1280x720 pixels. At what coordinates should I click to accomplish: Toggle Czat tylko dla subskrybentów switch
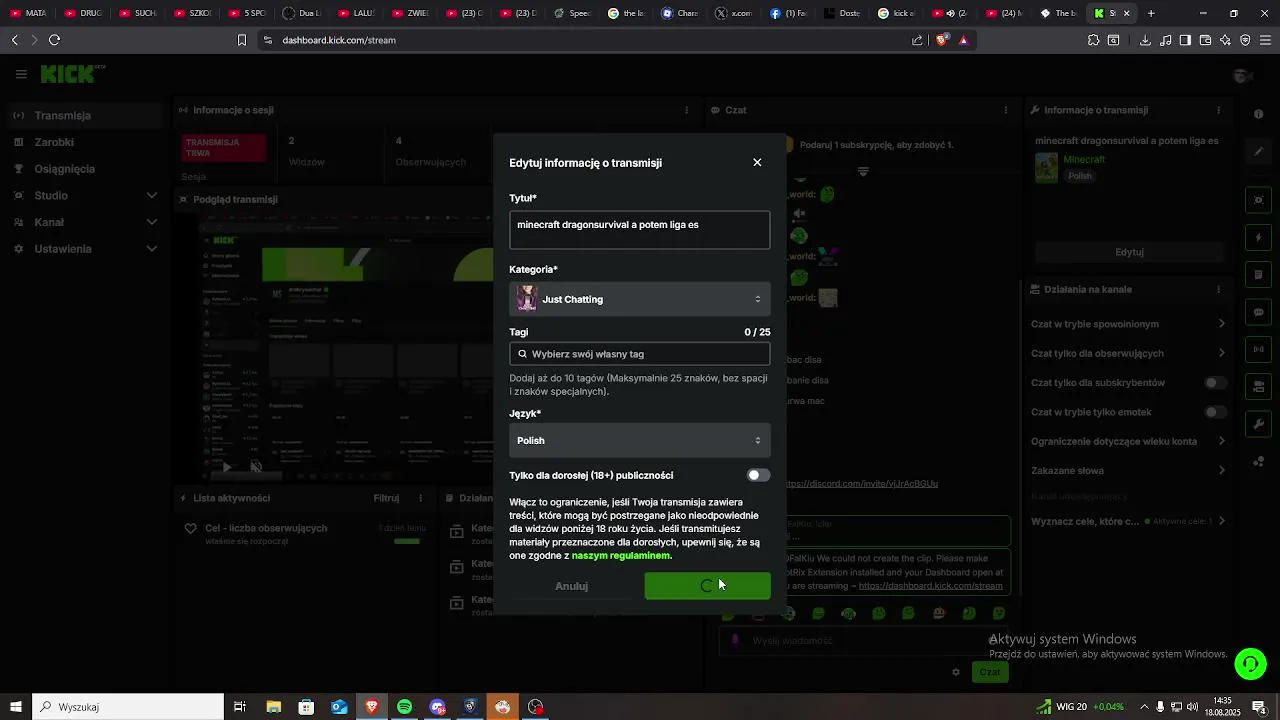1215,383
